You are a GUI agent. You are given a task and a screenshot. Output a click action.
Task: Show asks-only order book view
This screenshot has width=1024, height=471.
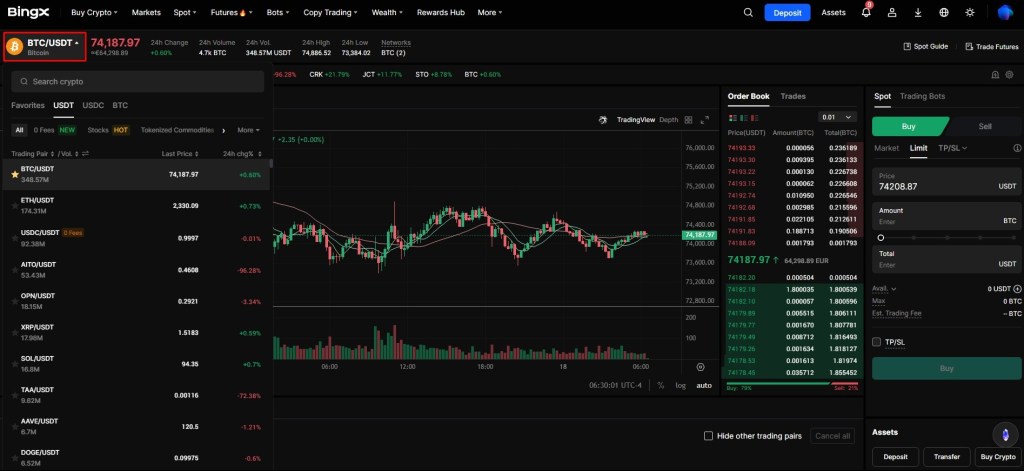click(756, 118)
